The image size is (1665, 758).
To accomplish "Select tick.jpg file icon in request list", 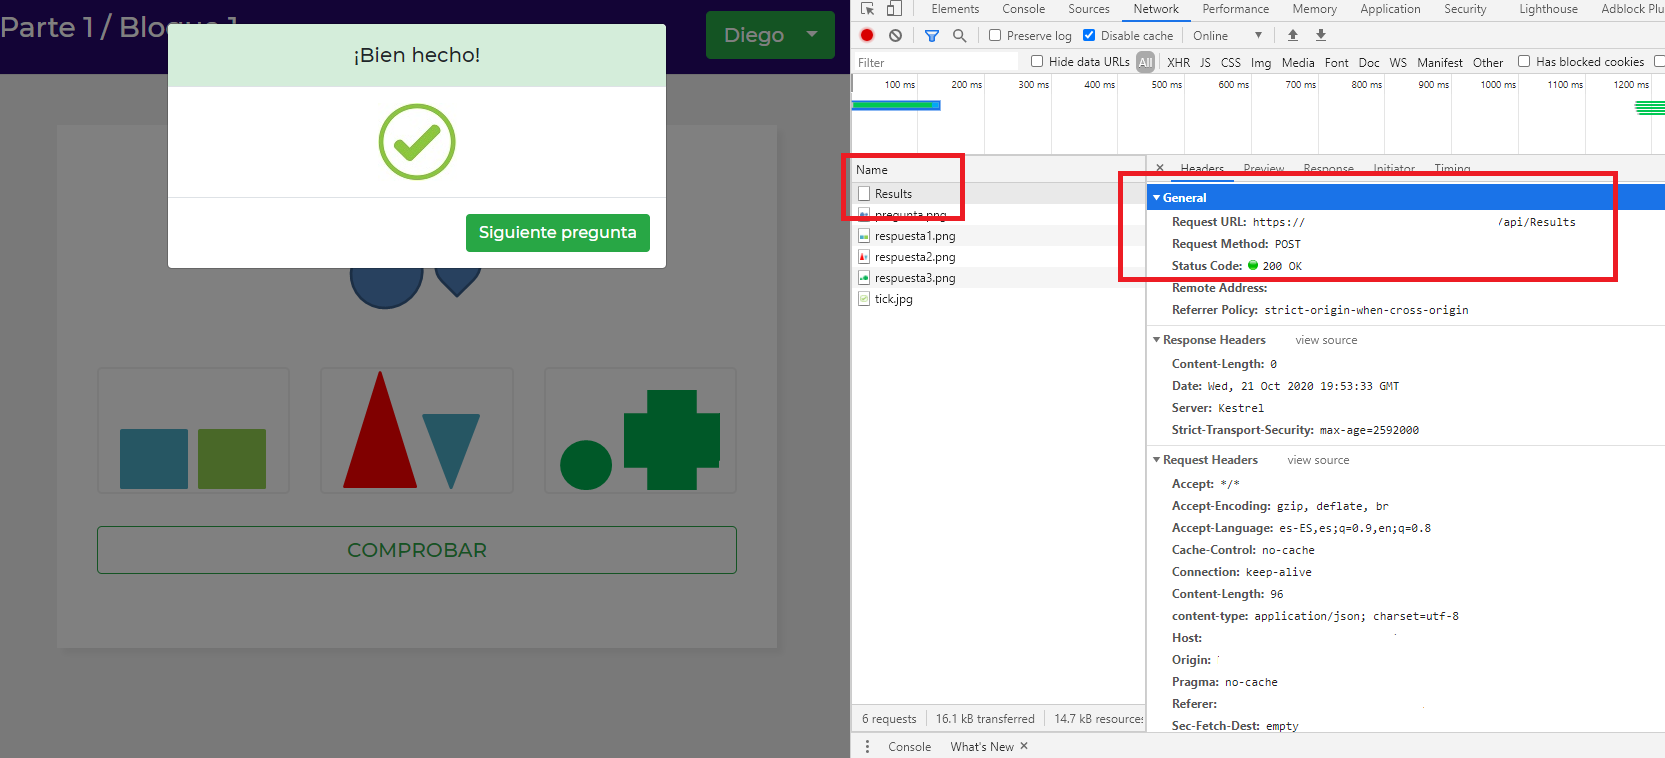I will tap(864, 299).
